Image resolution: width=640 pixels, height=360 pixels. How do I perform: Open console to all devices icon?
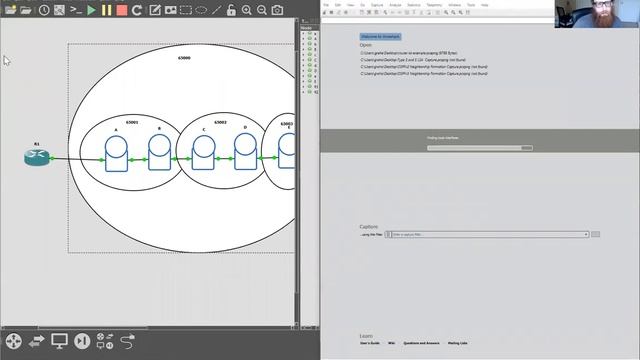tap(76, 9)
